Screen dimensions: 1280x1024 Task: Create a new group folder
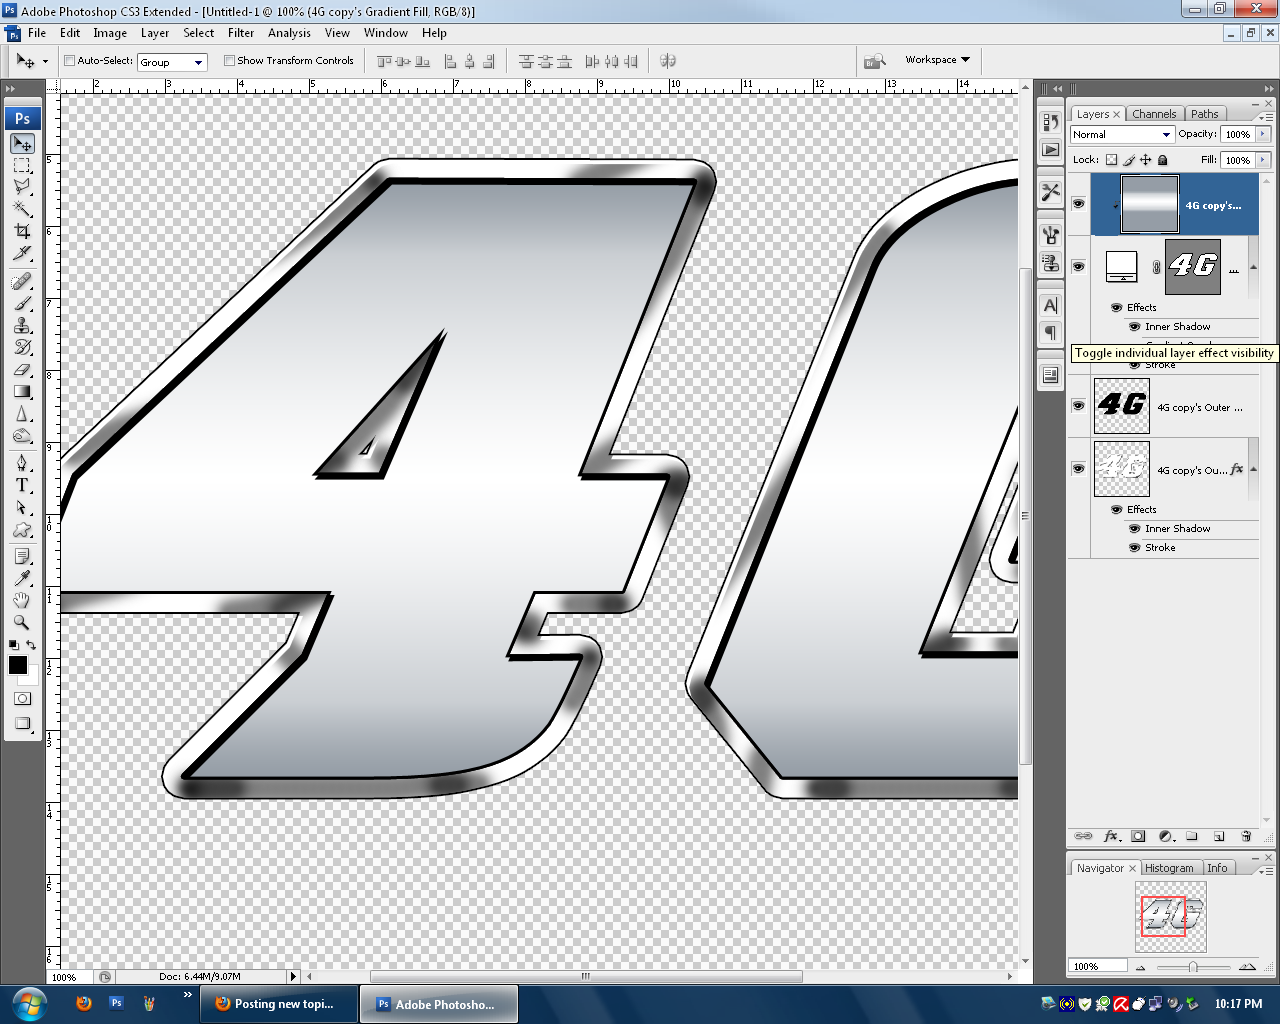pos(1192,836)
